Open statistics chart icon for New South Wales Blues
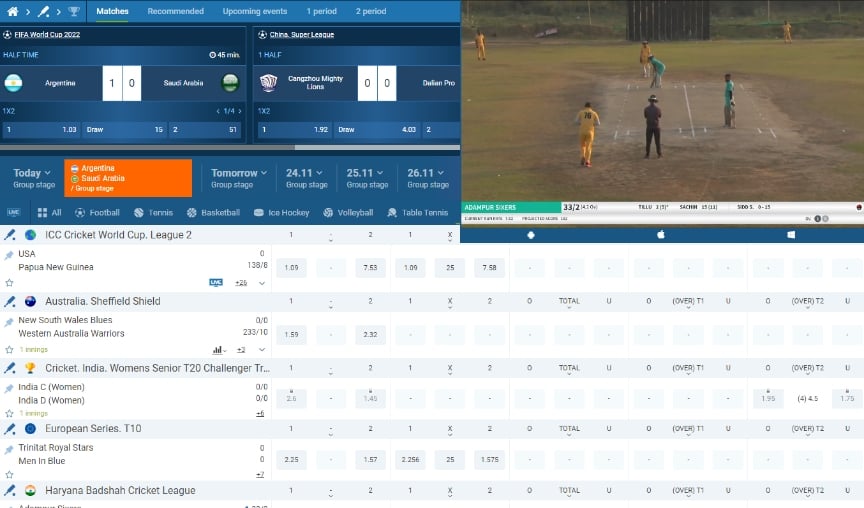The height and width of the screenshot is (508, 864). click(x=218, y=350)
